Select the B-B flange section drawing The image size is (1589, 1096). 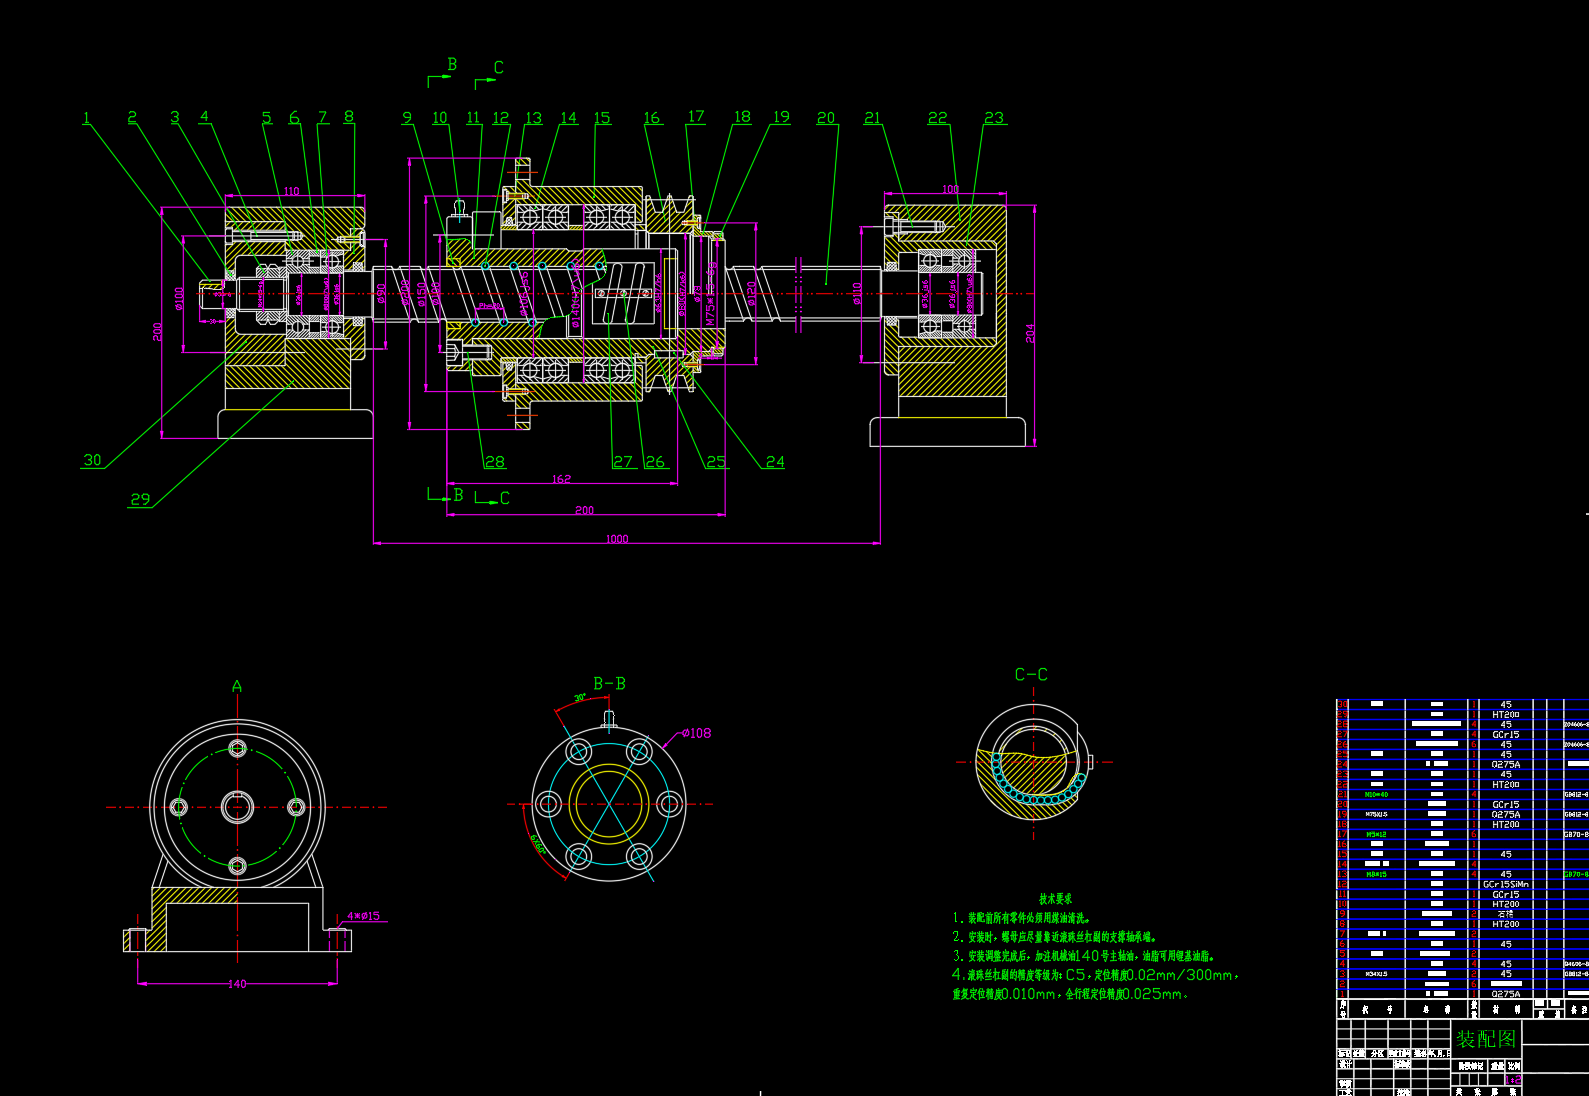click(x=608, y=804)
